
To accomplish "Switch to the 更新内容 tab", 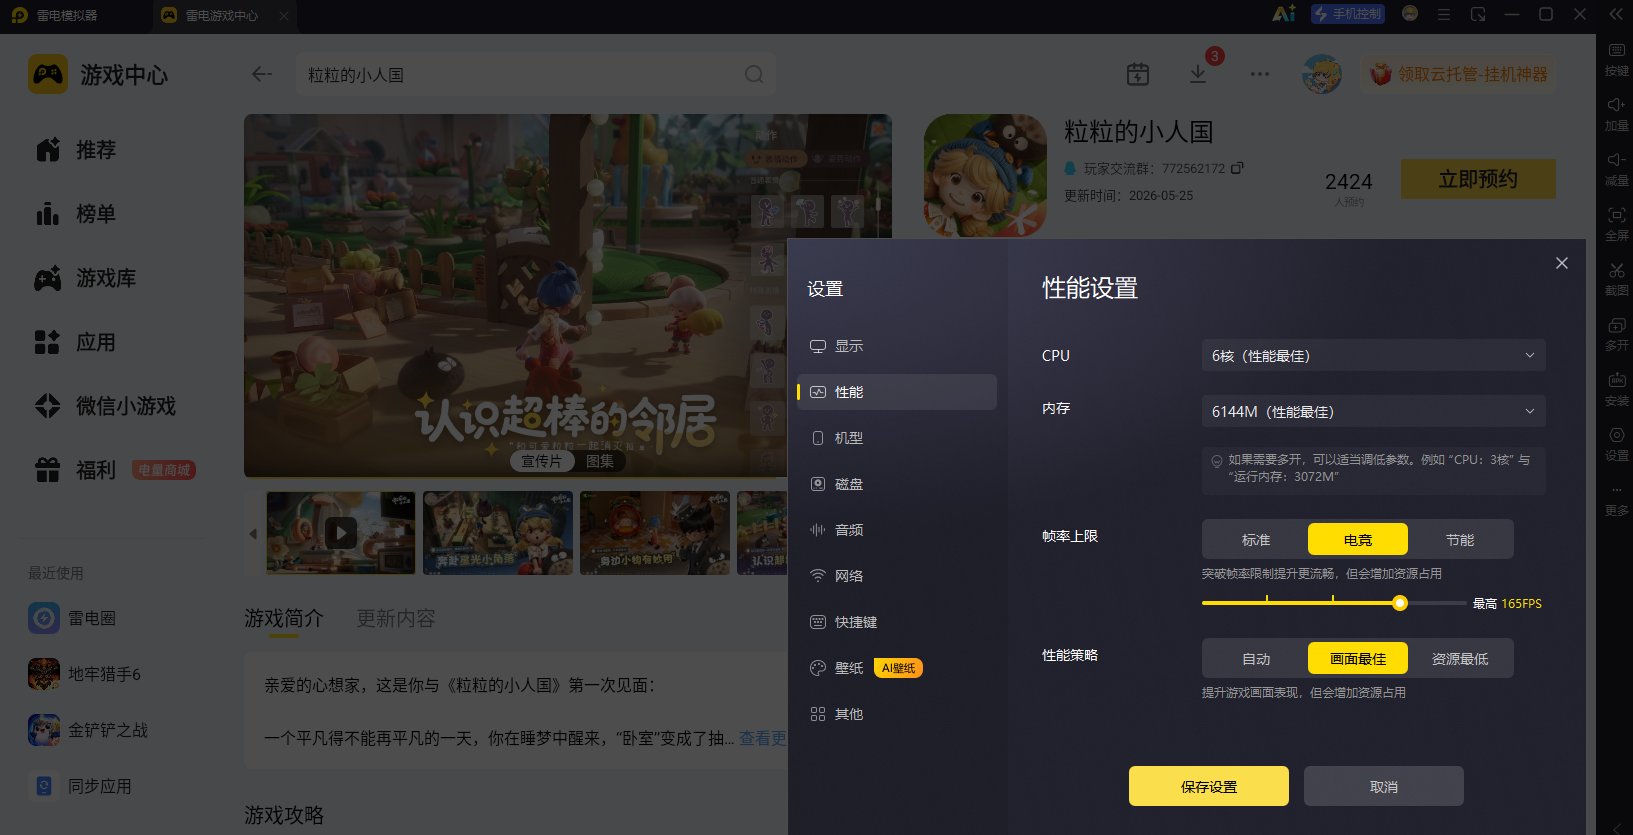I will pos(396,619).
